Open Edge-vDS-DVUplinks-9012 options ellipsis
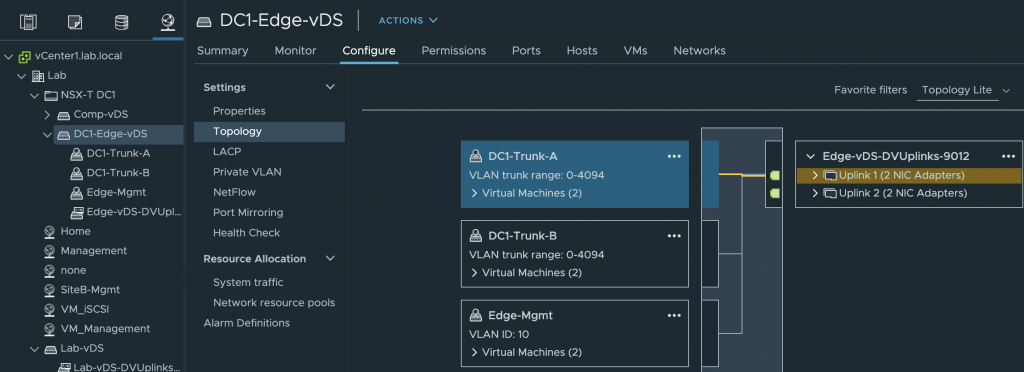The width and height of the screenshot is (1024, 372). point(1008,157)
